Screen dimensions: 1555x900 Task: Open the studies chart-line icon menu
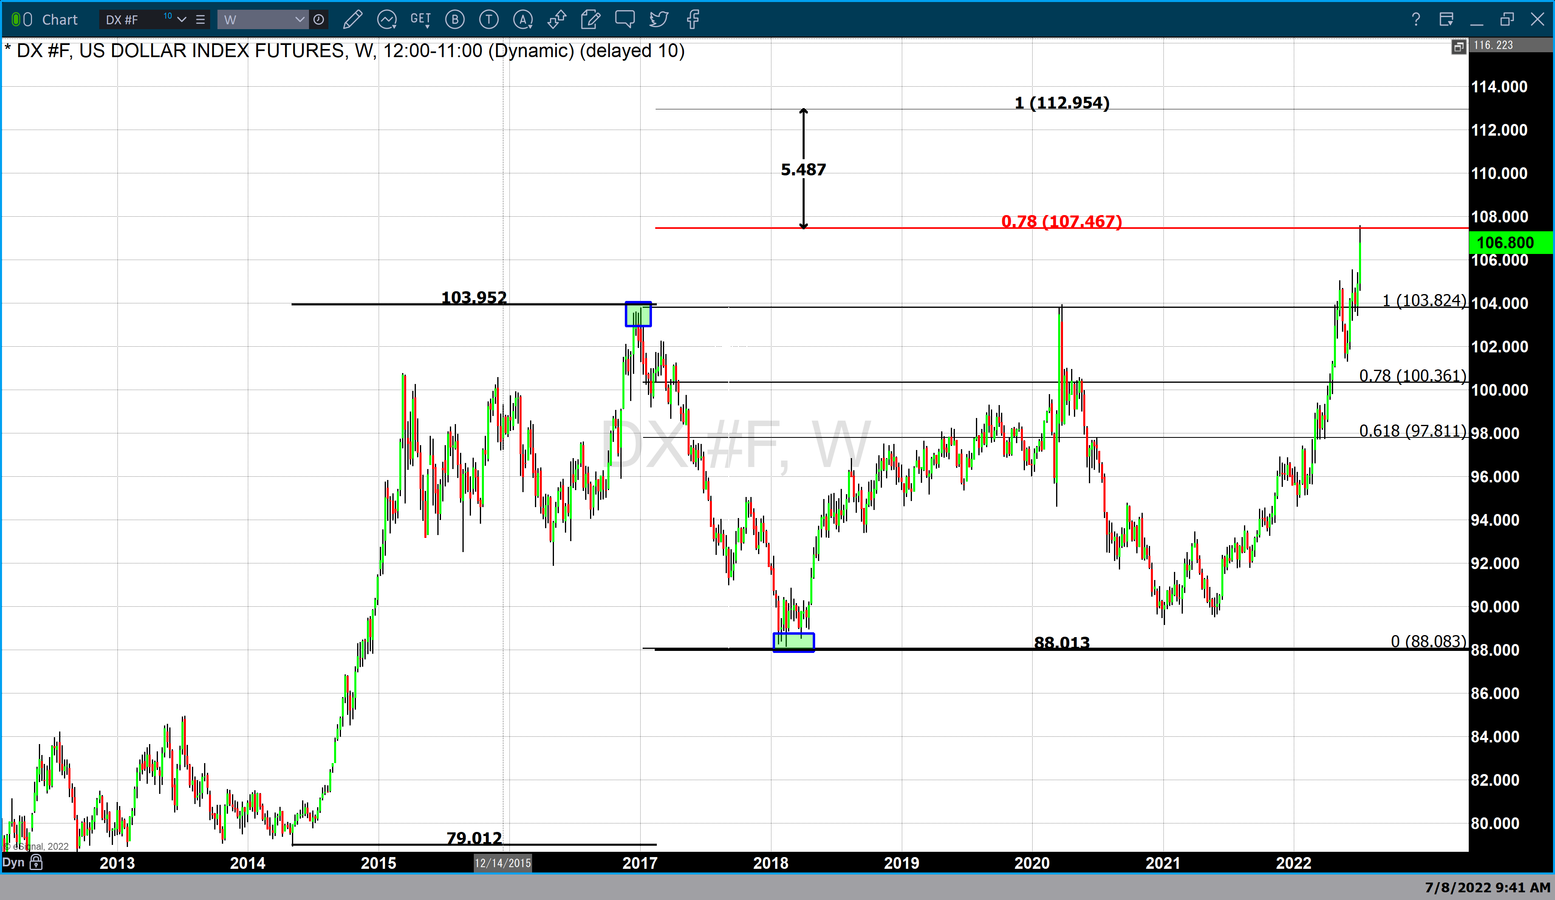tap(386, 19)
